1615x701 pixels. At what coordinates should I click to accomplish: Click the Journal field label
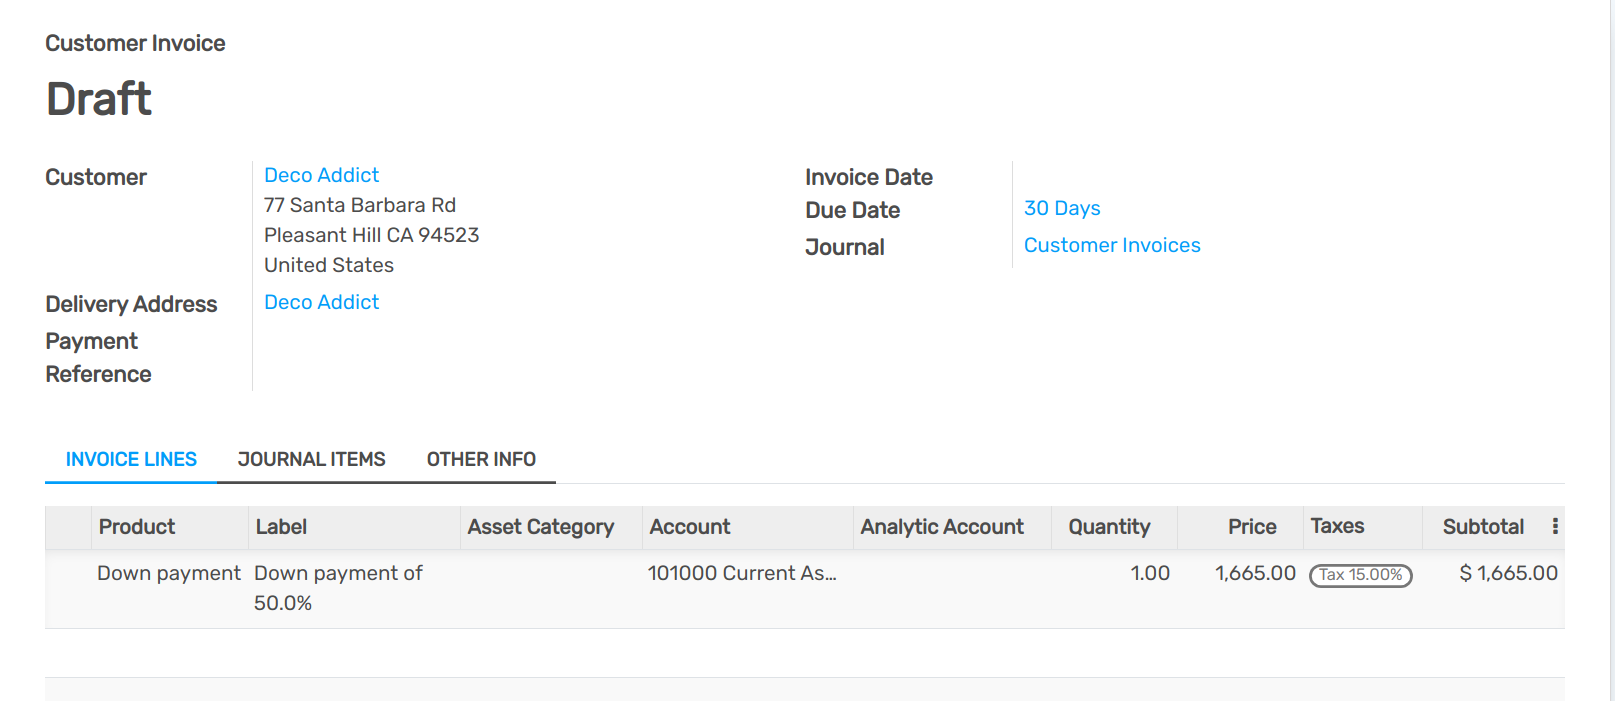(x=845, y=247)
